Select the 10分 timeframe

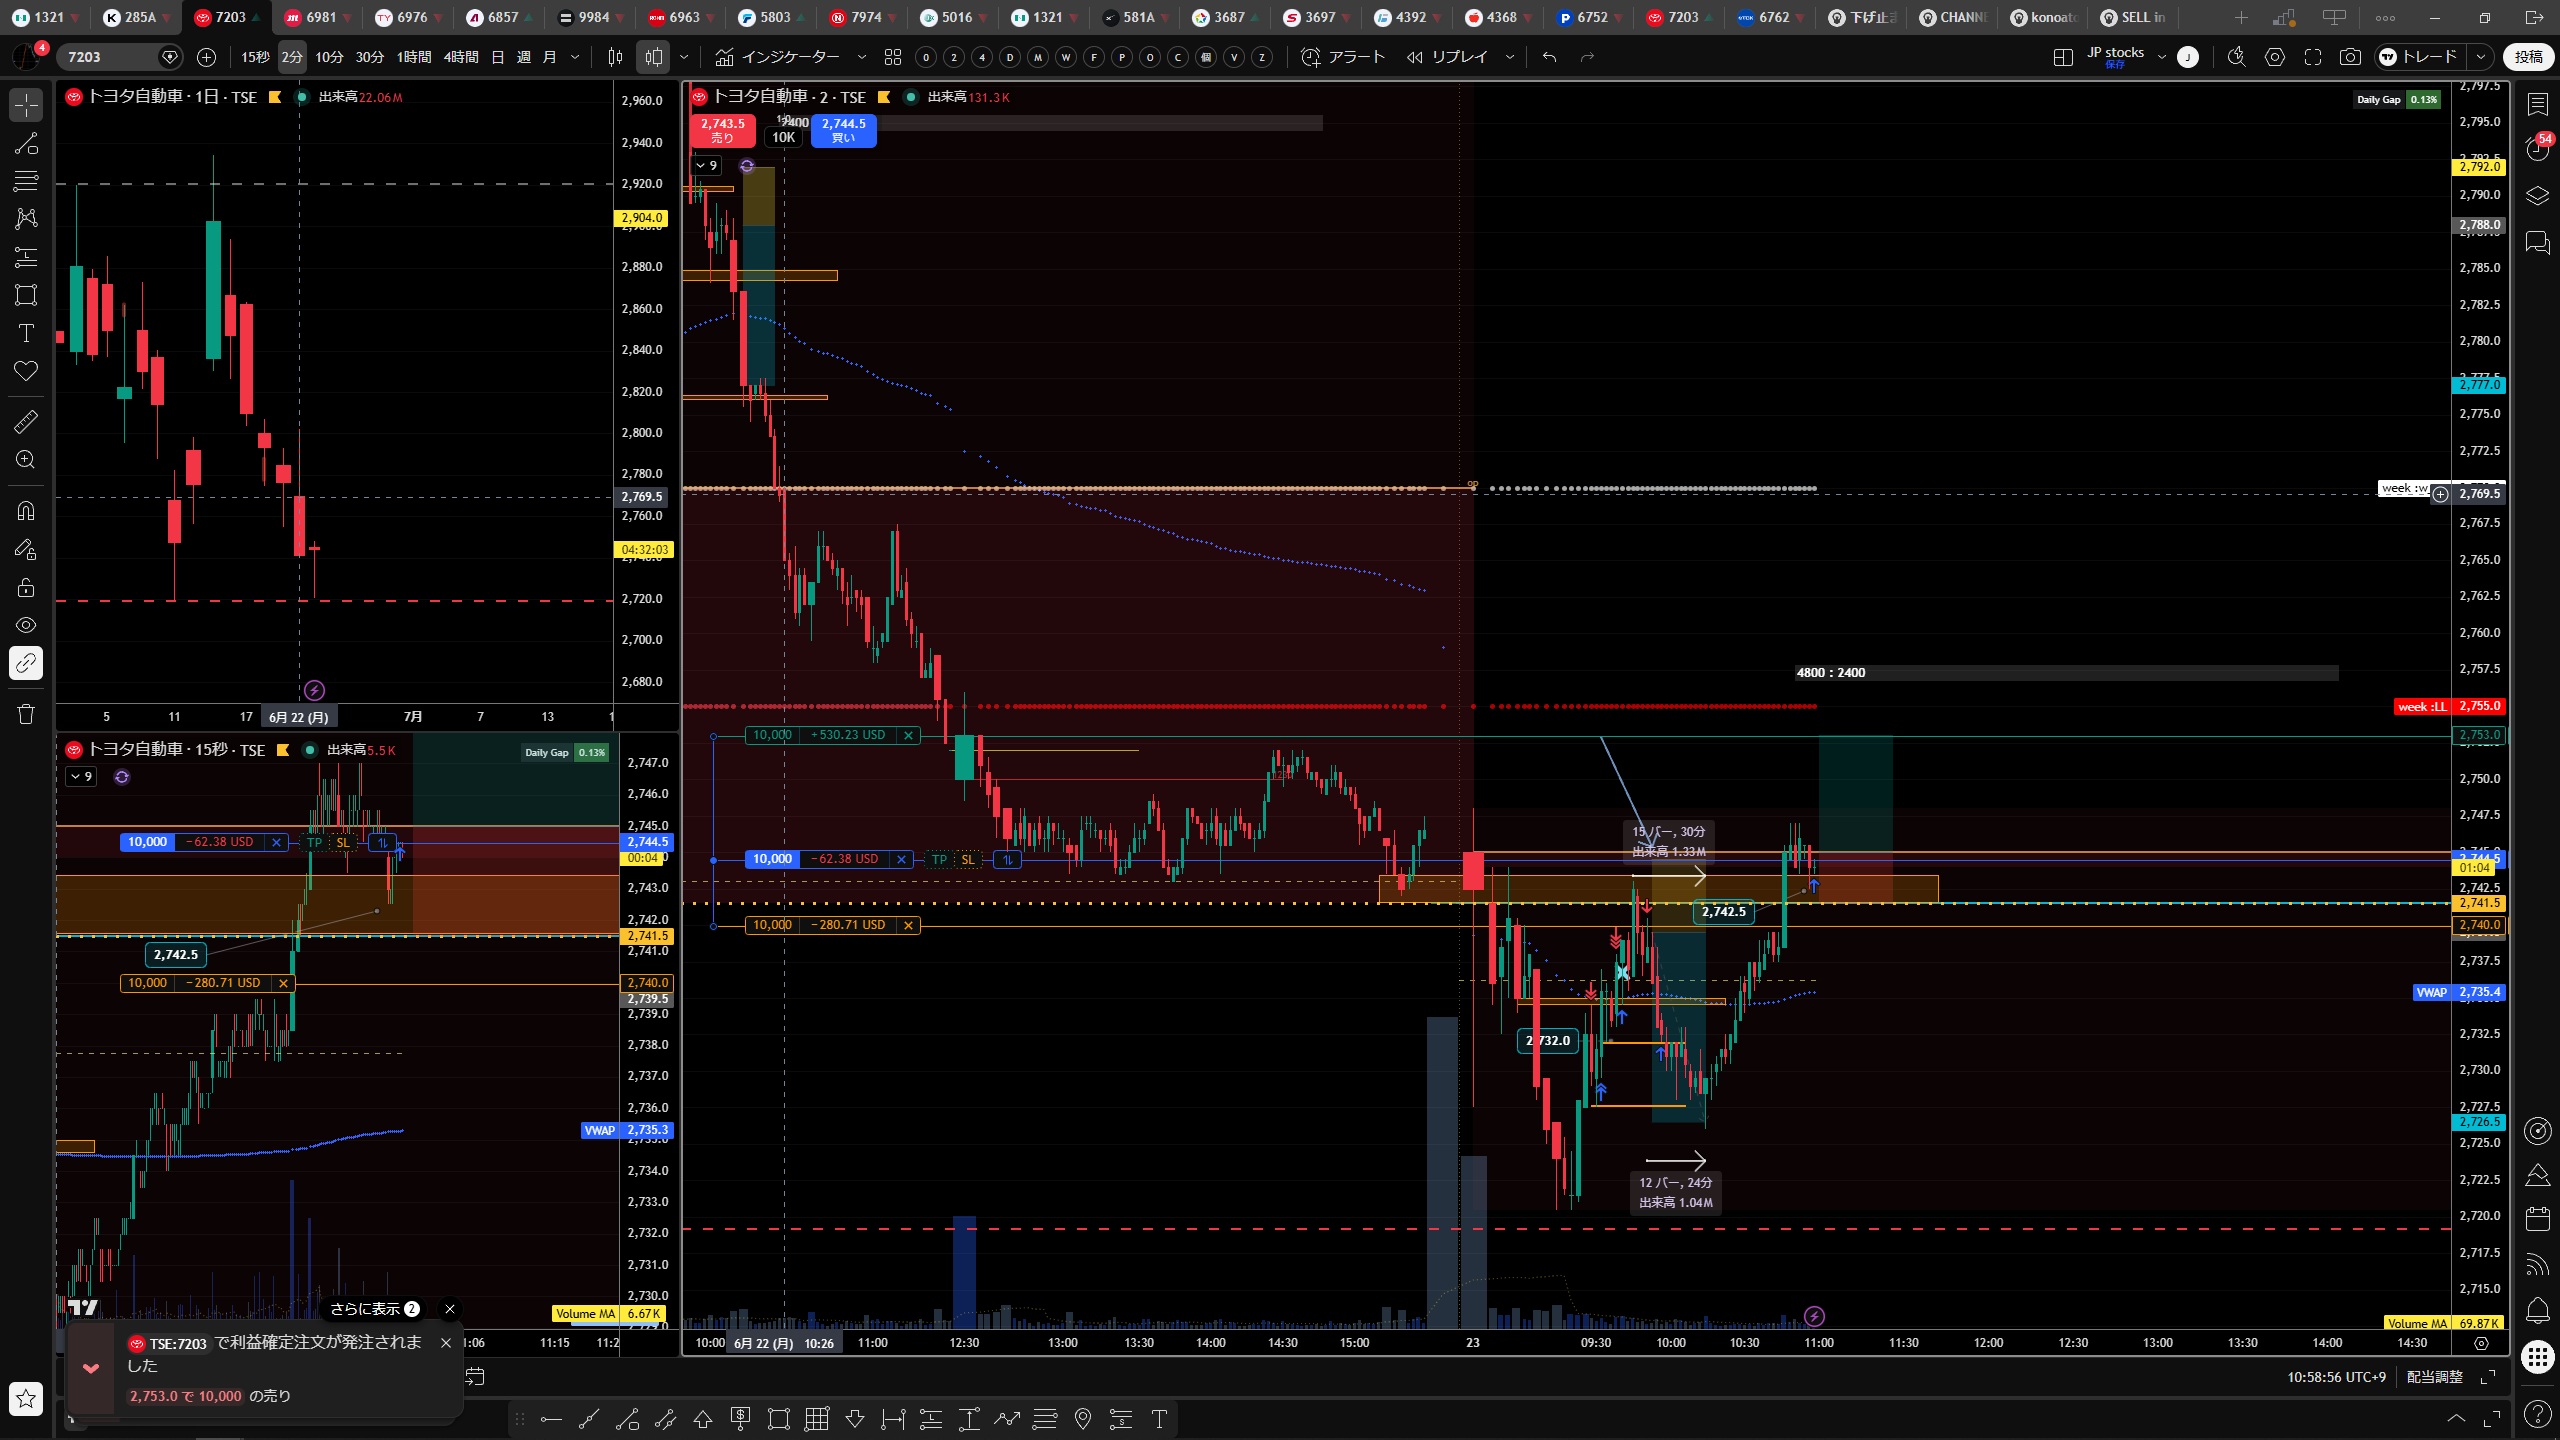[329, 57]
